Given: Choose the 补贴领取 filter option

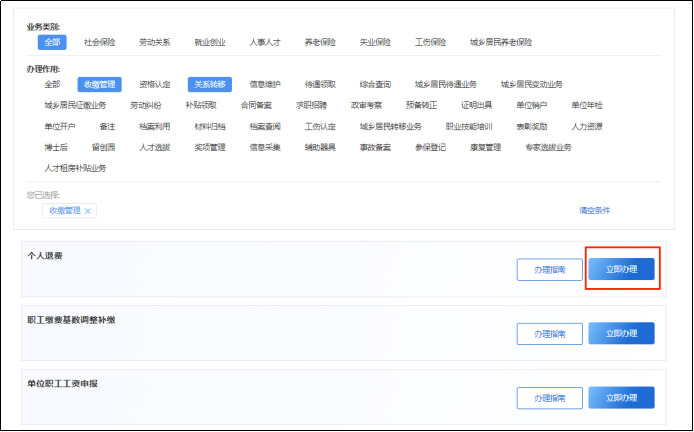Looking at the screenshot, I should [201, 105].
